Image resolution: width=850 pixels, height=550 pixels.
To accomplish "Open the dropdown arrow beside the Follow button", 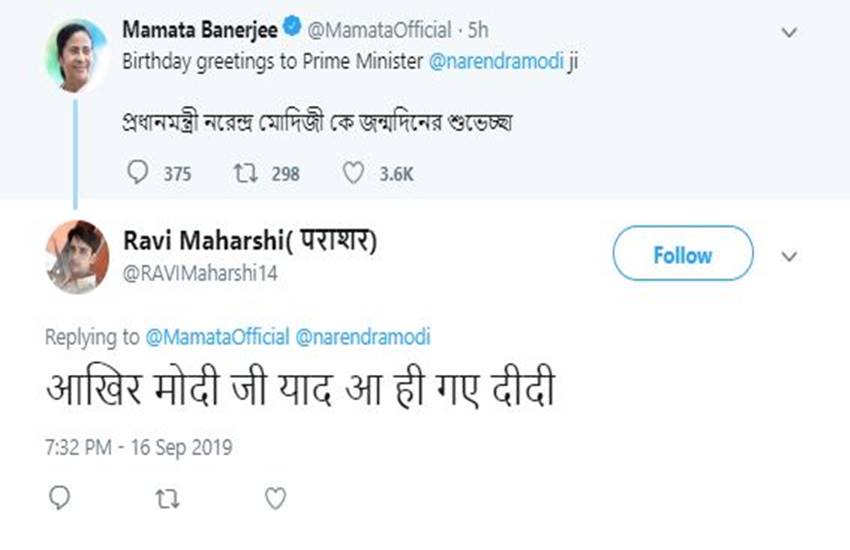I will pos(789,256).
